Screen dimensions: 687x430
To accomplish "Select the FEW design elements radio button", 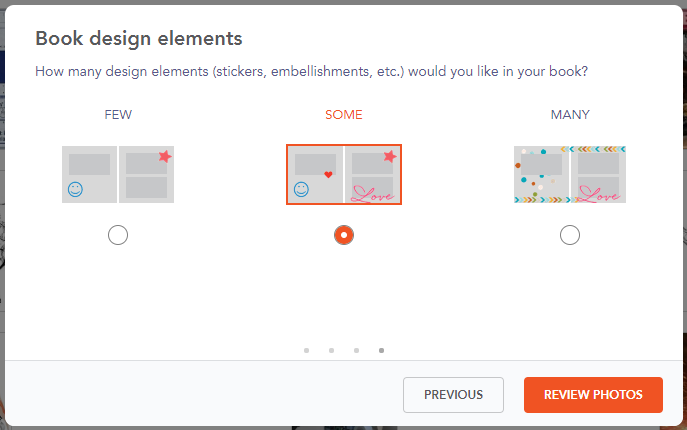I will coord(118,235).
